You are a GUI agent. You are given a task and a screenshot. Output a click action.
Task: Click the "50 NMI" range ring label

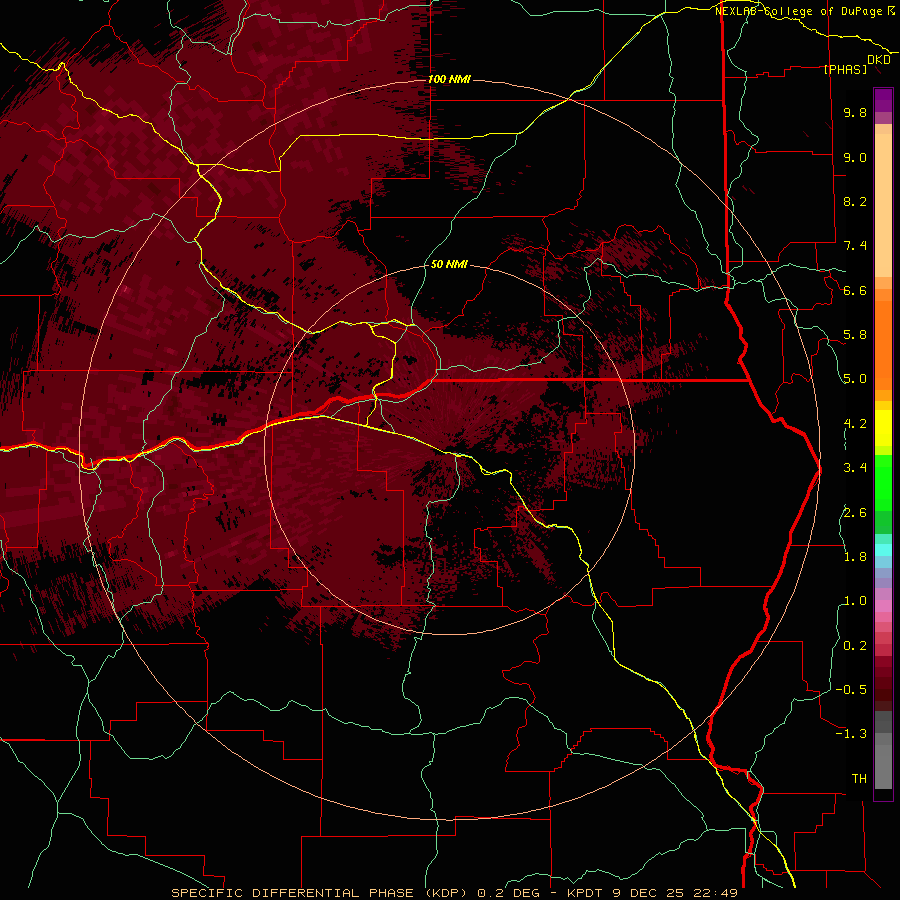tap(449, 264)
